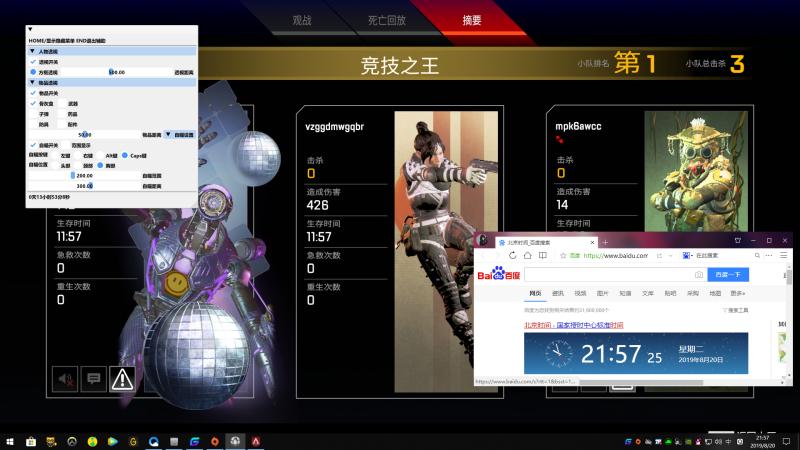The width and height of the screenshot is (800, 450).
Task: Open the Baidu paw search engine dropdown
Action: pyautogui.click(x=688, y=255)
